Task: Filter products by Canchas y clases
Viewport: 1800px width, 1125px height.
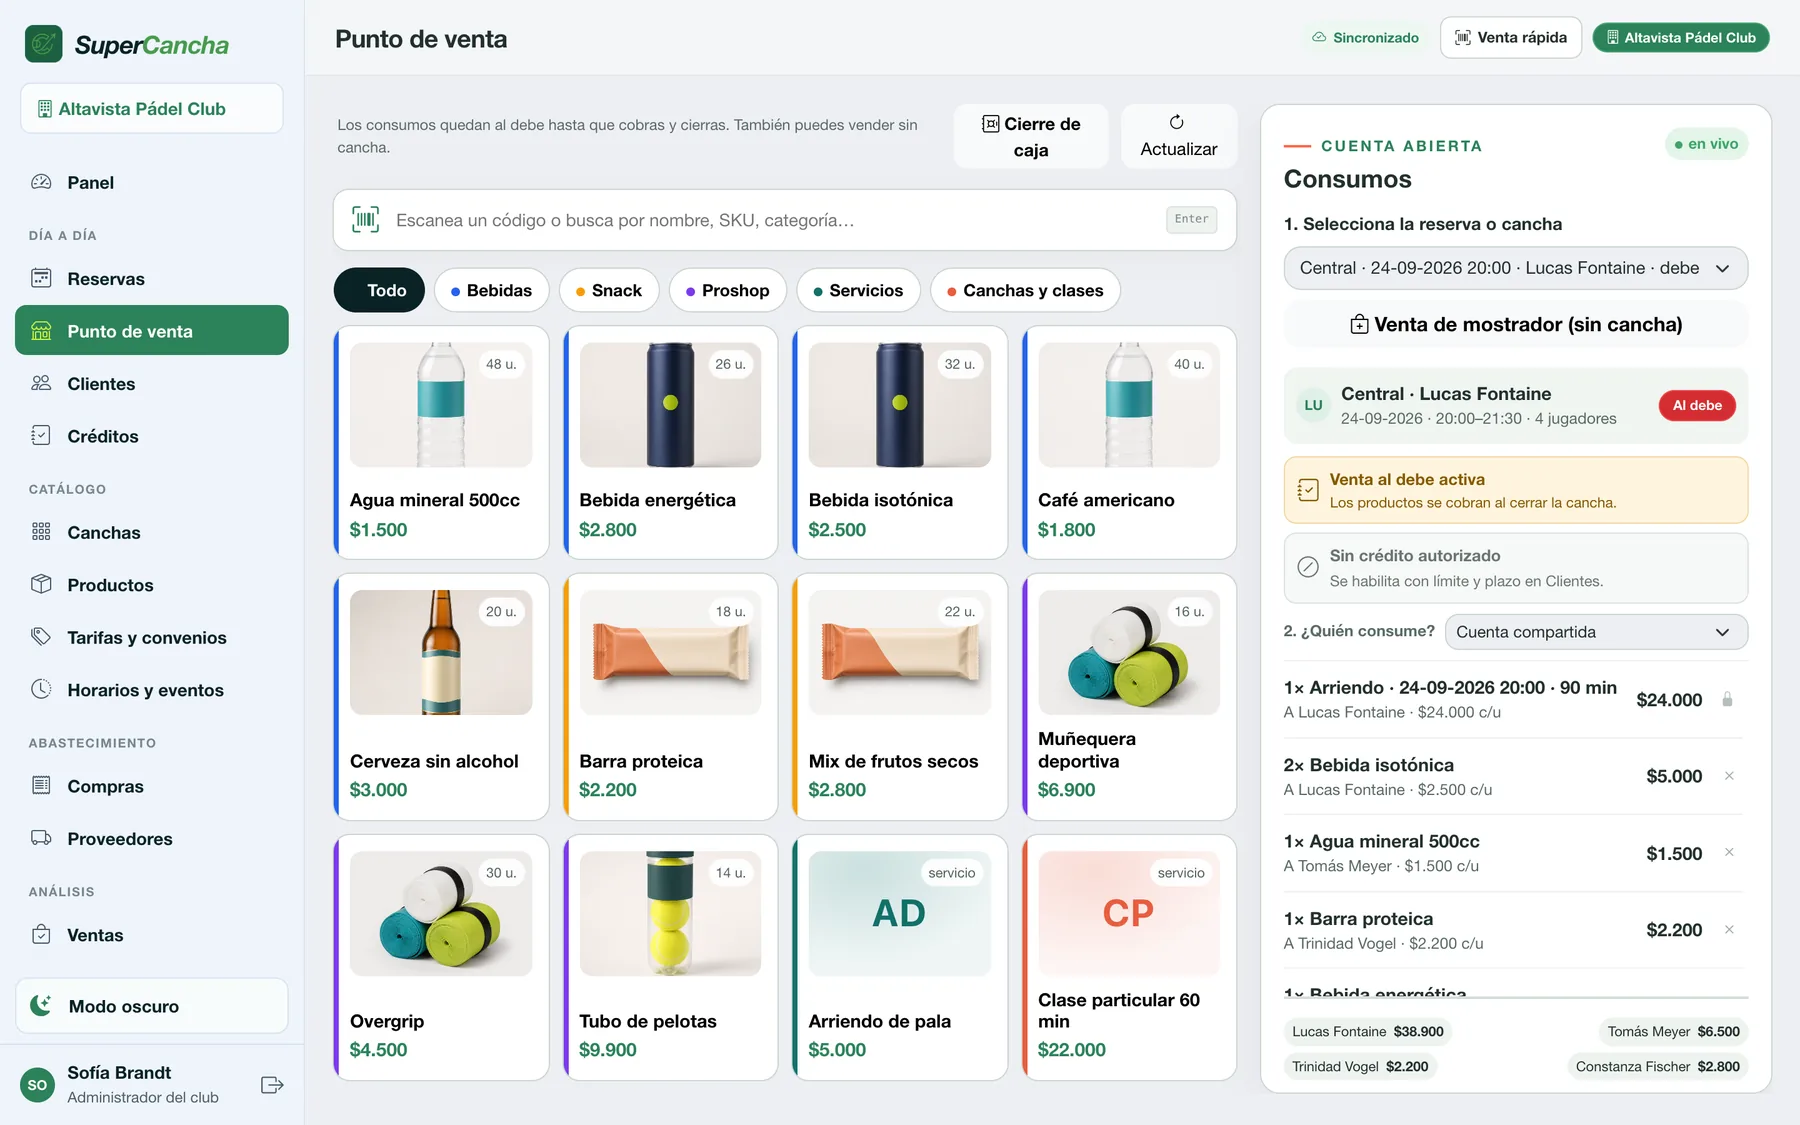Action: click(x=1025, y=290)
